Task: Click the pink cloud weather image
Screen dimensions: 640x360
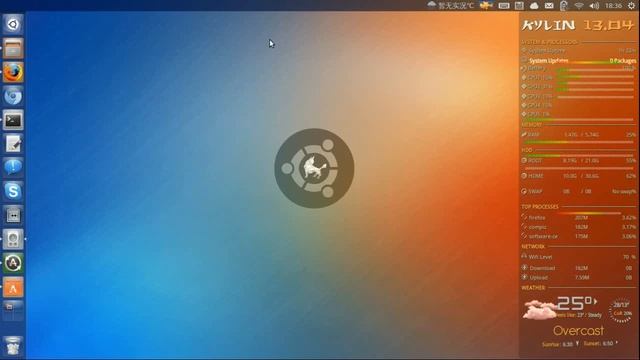Action: [539, 309]
